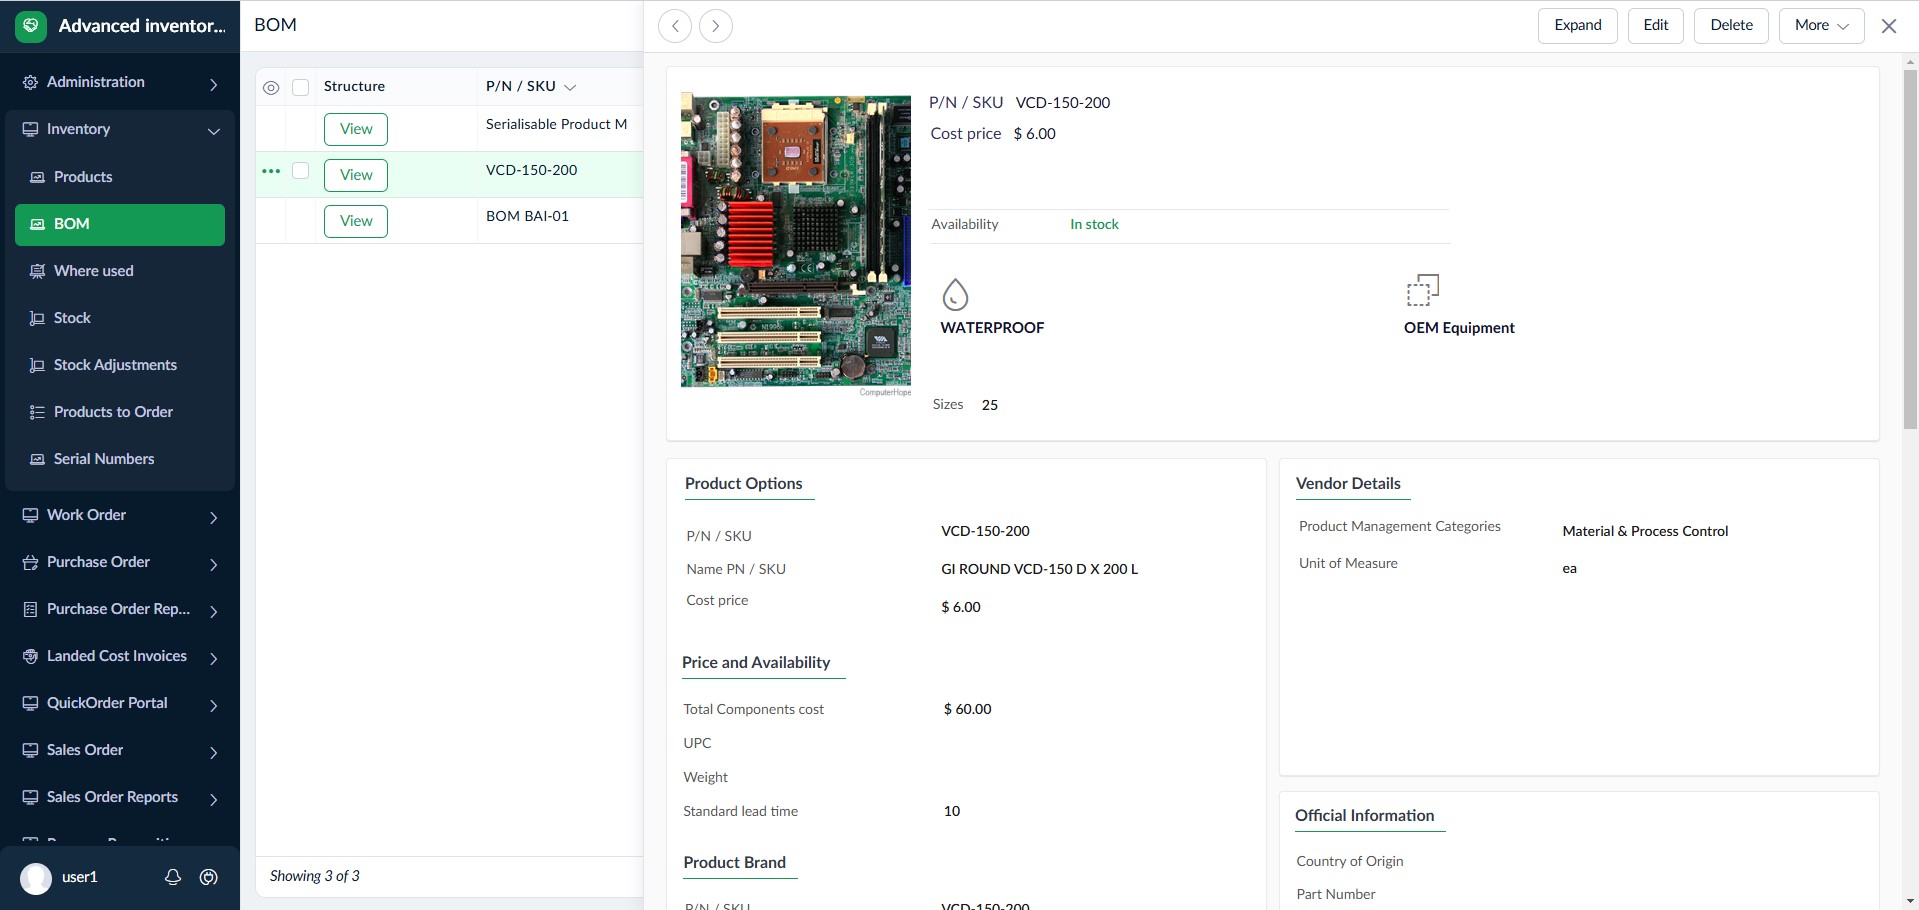Open Serial Numbers in sidebar
The height and width of the screenshot is (910, 1919).
[104, 459]
